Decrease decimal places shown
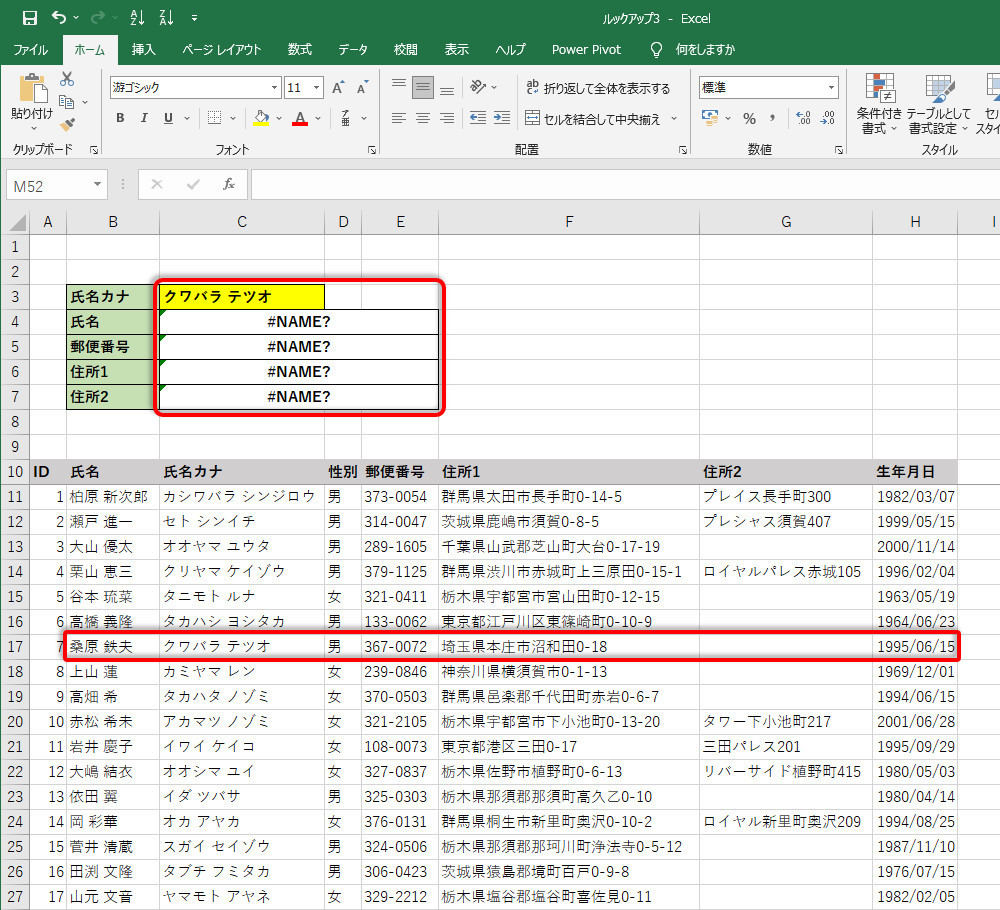The image size is (1000, 910). [827, 118]
